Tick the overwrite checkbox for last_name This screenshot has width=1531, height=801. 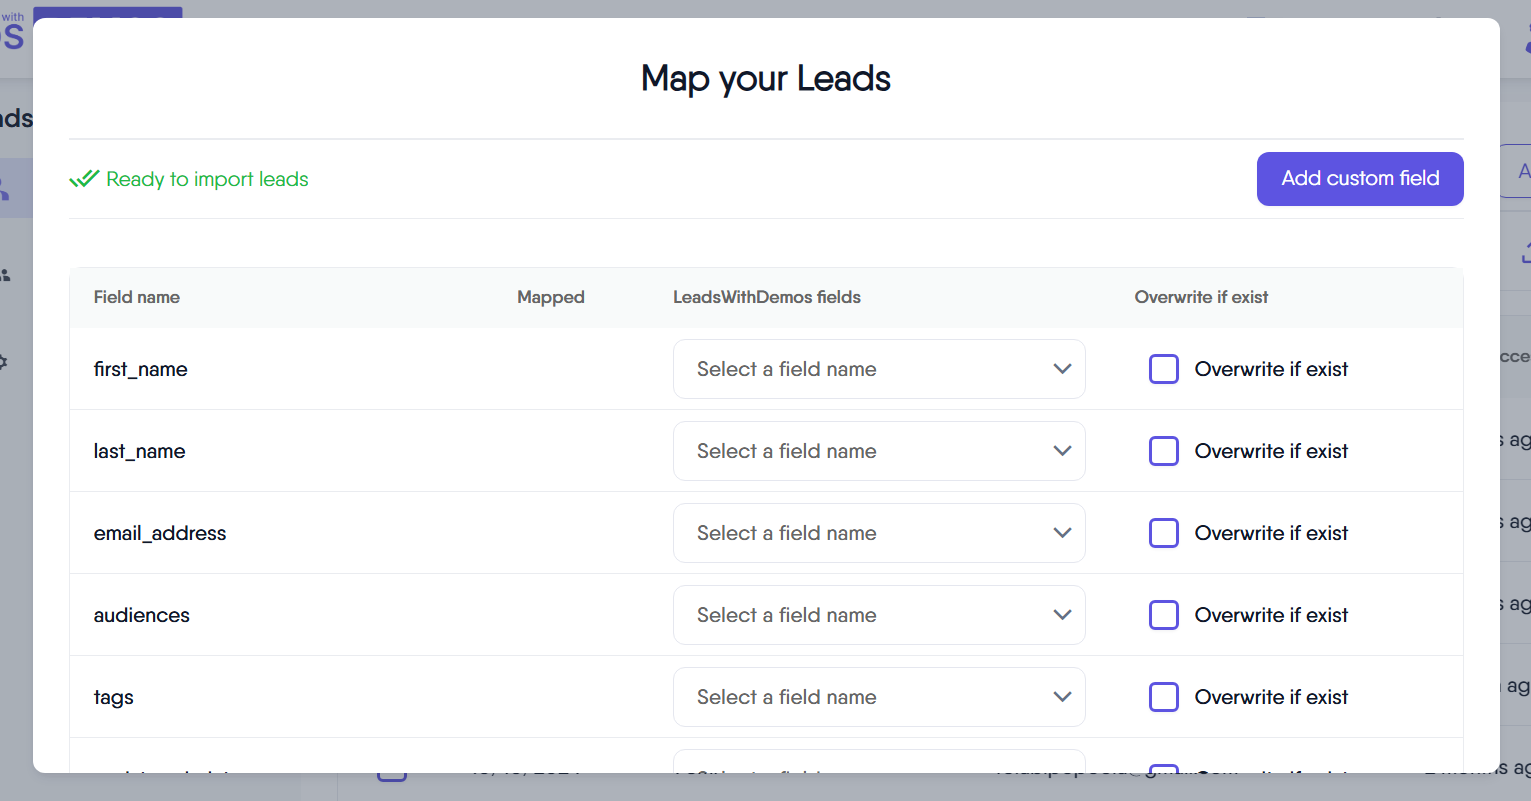pyautogui.click(x=1163, y=451)
